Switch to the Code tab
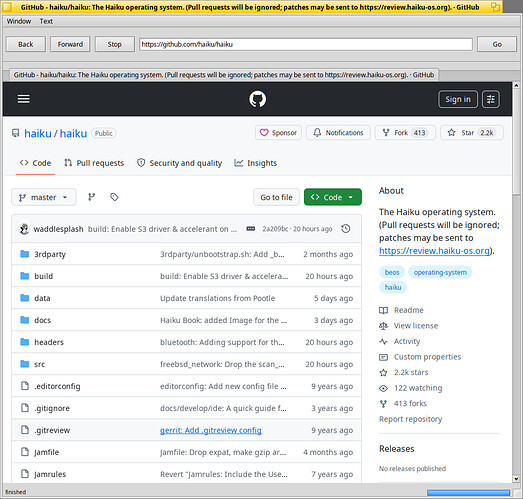The height and width of the screenshot is (499, 523). [x=35, y=163]
